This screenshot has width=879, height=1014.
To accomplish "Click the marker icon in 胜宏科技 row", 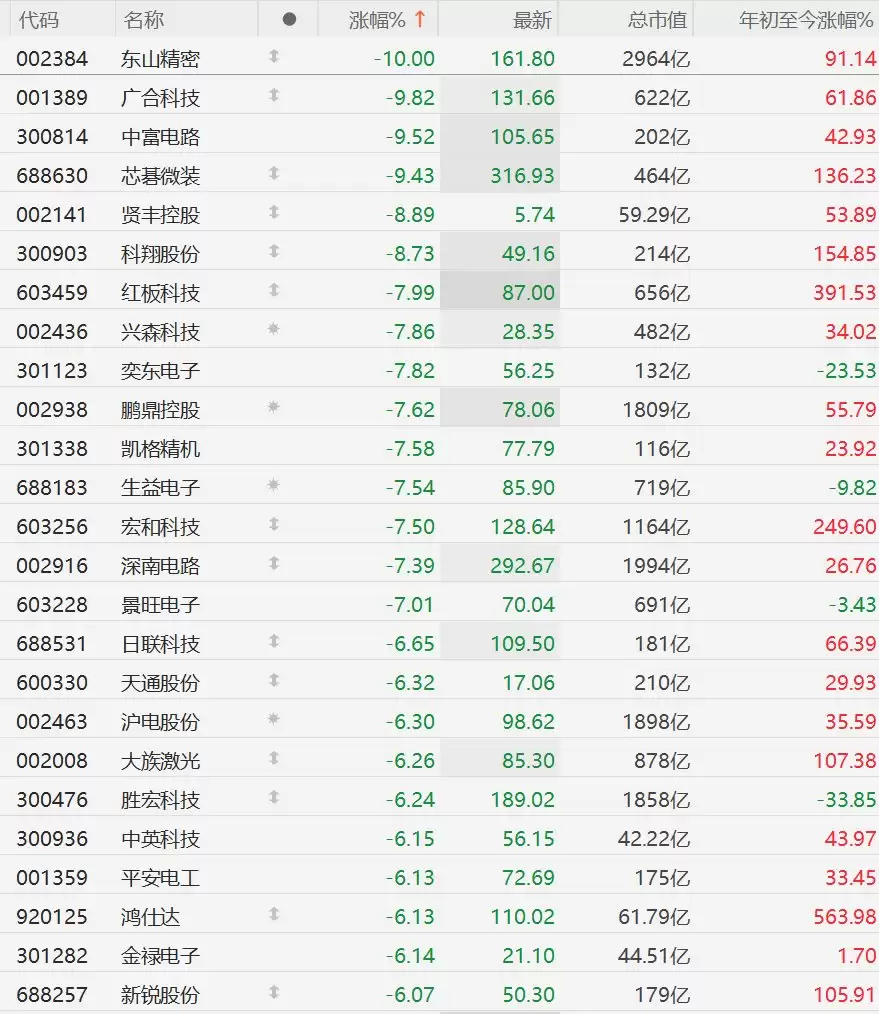I will coord(274,797).
